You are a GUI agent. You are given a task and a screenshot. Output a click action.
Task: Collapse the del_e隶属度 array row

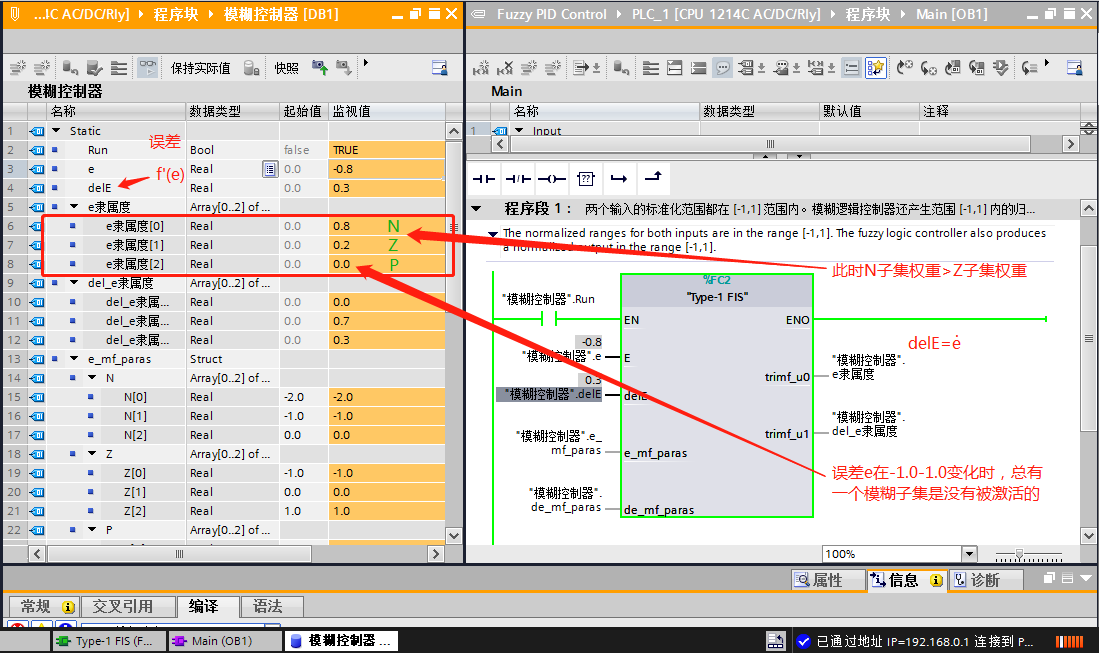point(74,283)
